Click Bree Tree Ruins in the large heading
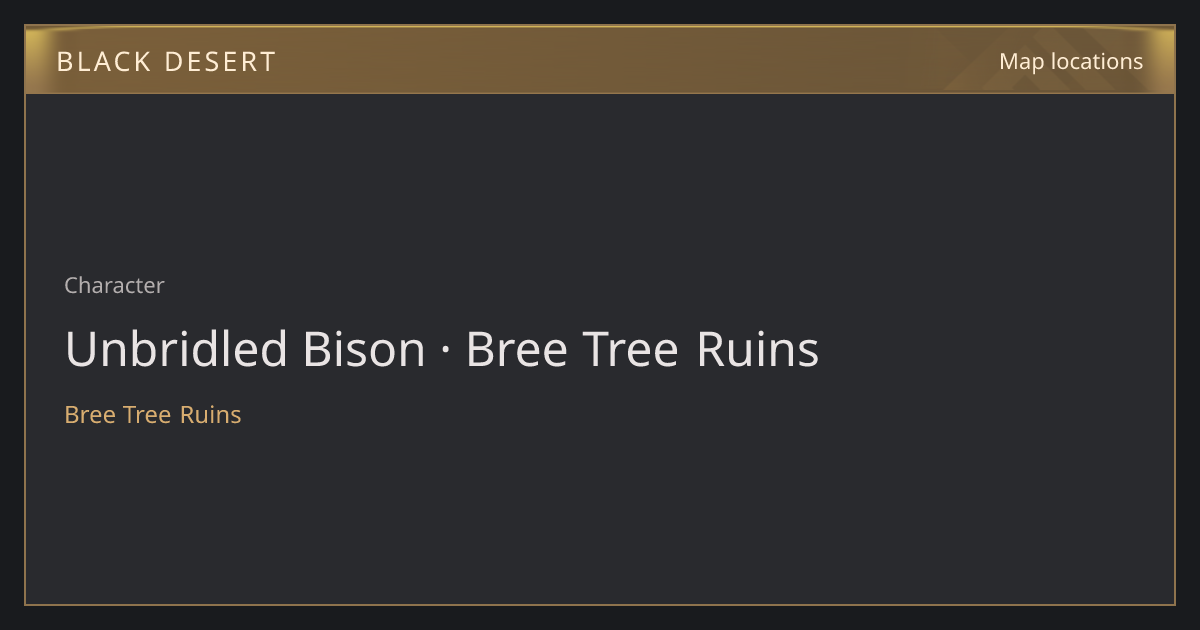This screenshot has height=630, width=1200. [x=642, y=349]
